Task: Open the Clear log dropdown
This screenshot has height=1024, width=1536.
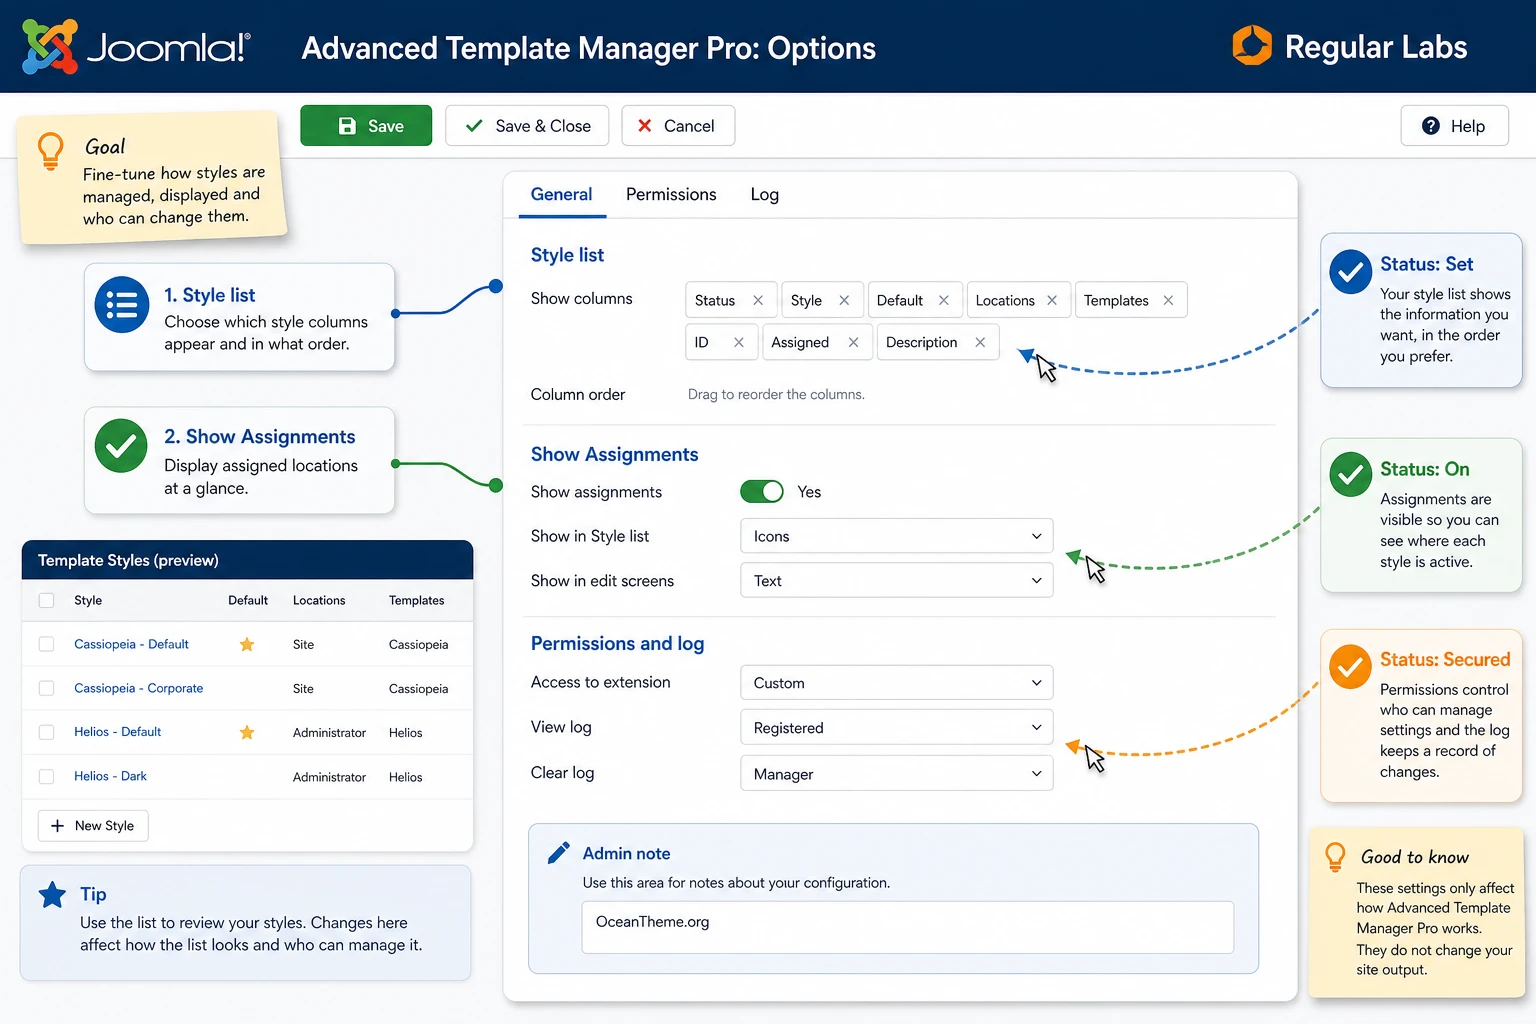Action: pos(897,773)
